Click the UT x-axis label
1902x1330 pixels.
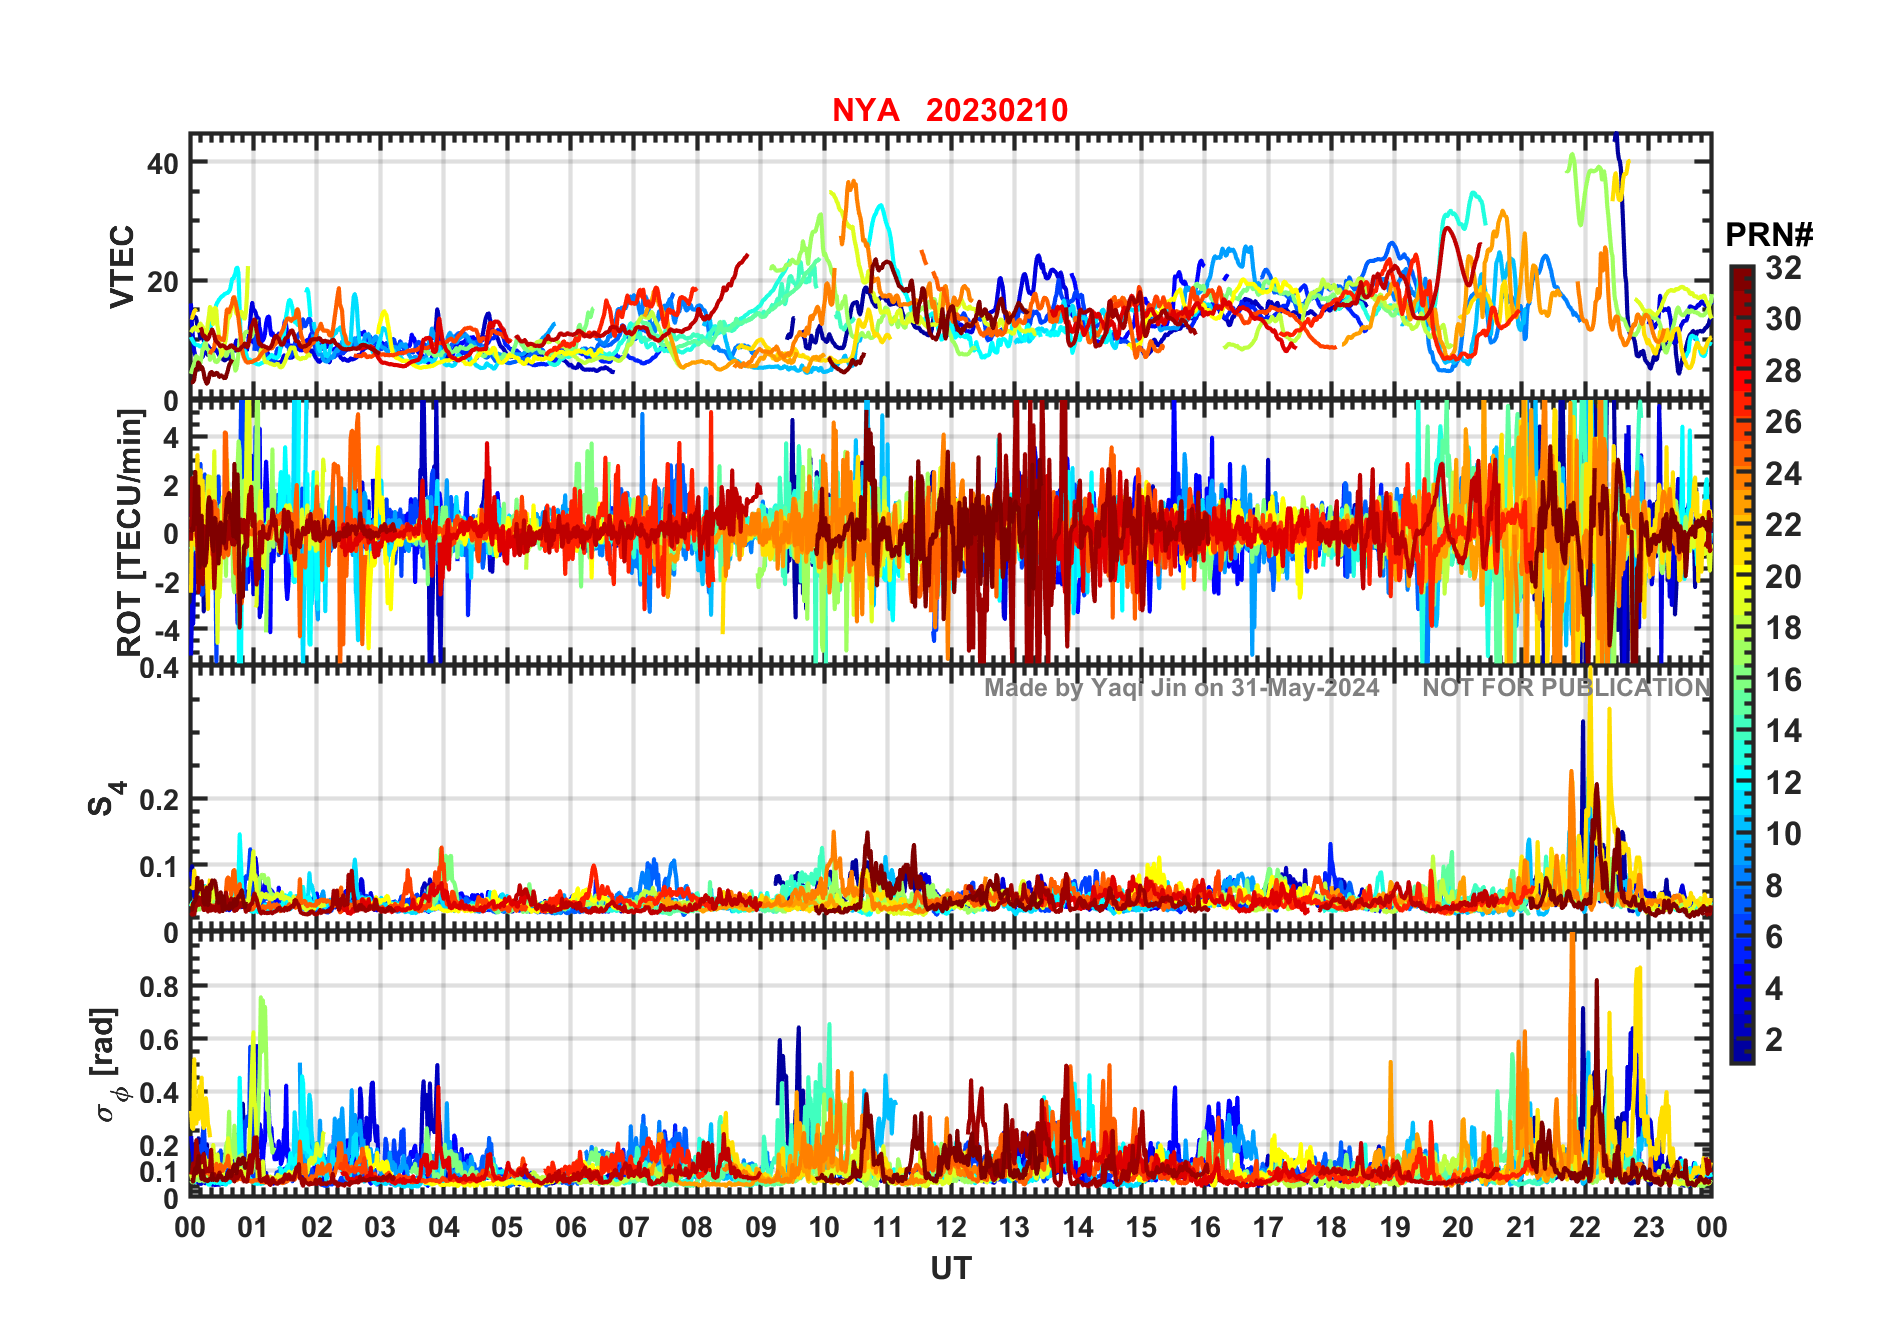click(x=951, y=1269)
